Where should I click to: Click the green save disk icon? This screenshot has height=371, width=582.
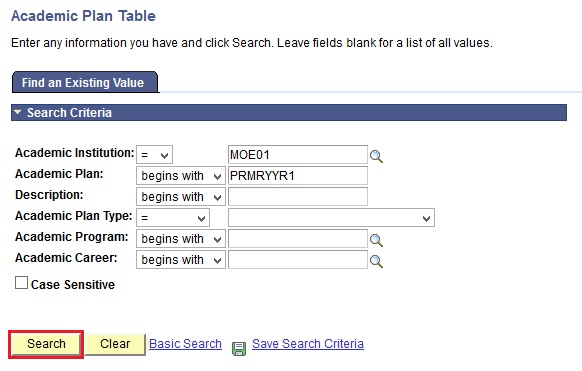[x=239, y=349]
